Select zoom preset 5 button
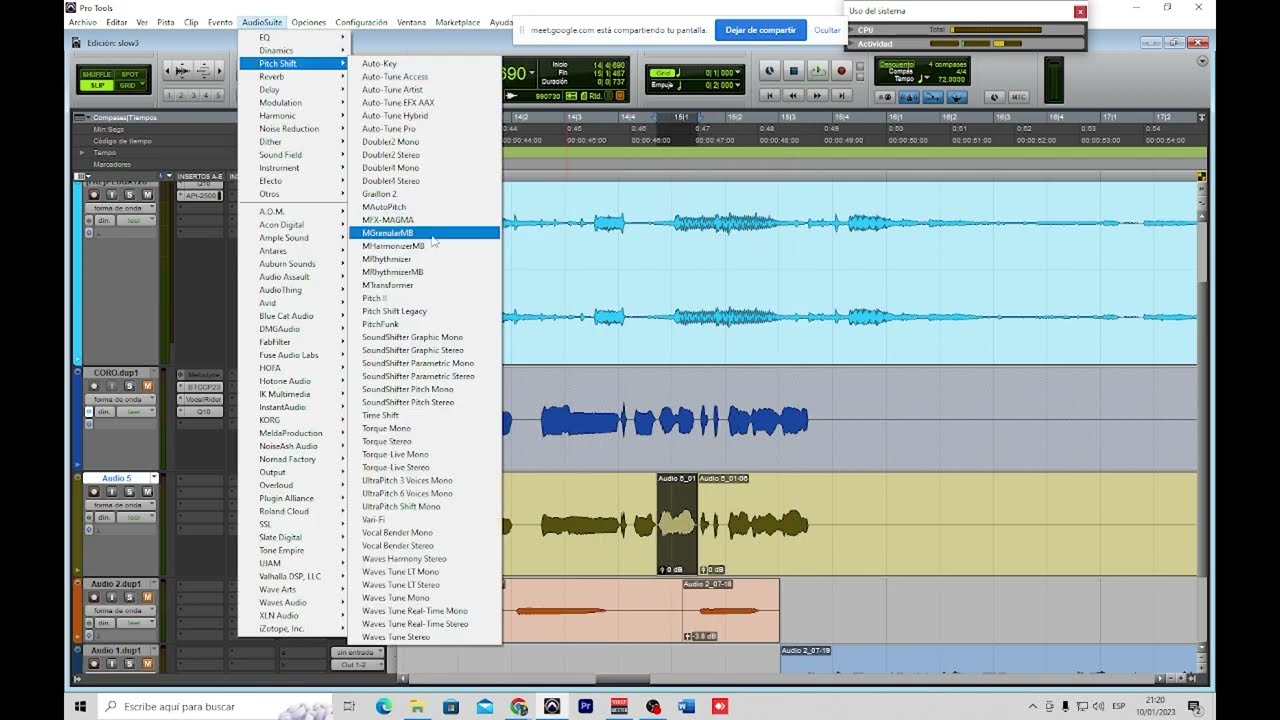The height and width of the screenshot is (720, 1280). (x=219, y=95)
